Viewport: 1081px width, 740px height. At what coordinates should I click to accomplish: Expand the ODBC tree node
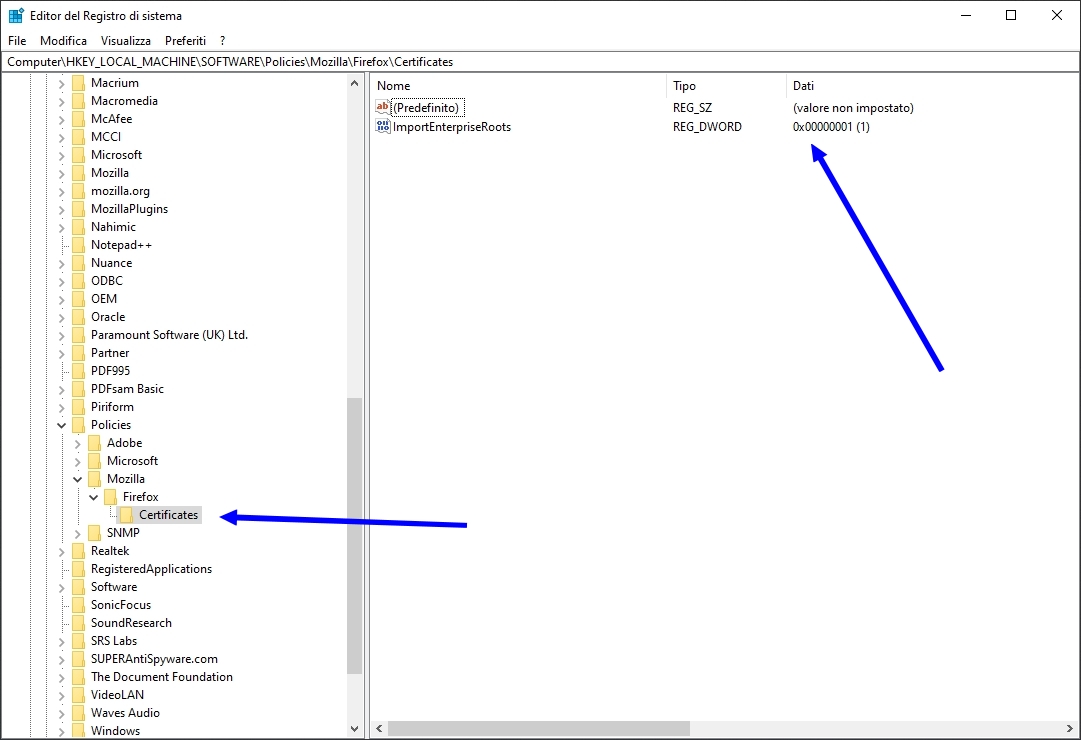click(61, 281)
